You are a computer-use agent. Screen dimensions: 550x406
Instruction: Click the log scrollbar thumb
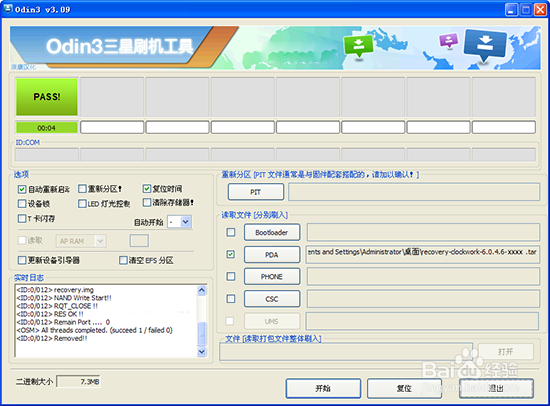point(202,334)
